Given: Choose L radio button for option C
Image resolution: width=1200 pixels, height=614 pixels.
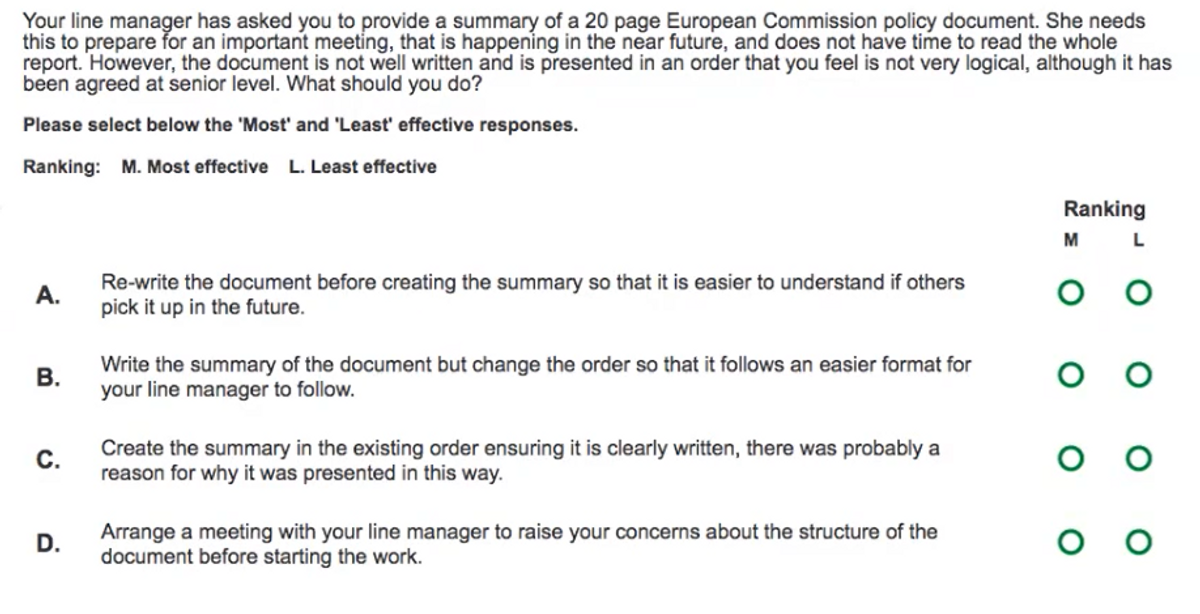Looking at the screenshot, I should pos(1138,459).
